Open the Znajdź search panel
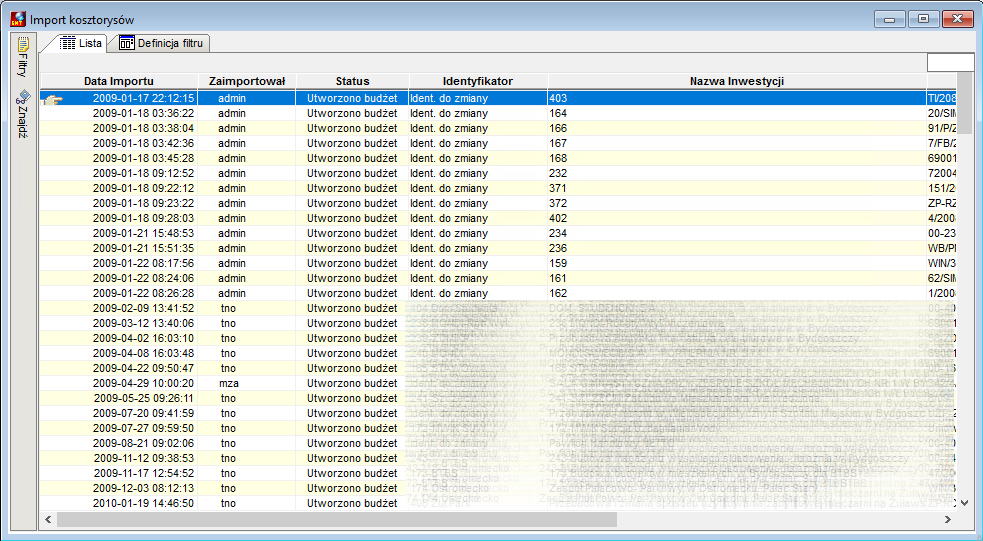Screen dimensions: 983x541 click(23, 113)
